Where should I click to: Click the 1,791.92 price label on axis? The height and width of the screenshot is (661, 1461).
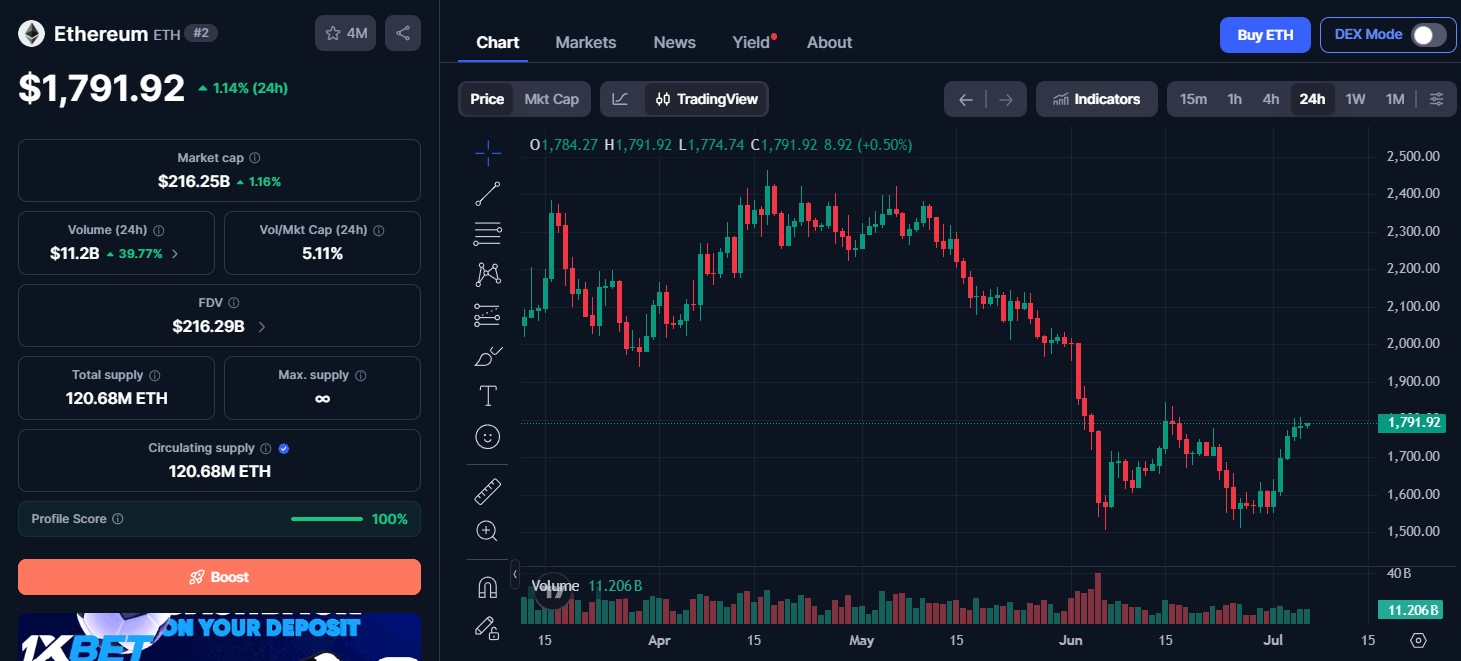[1411, 422]
